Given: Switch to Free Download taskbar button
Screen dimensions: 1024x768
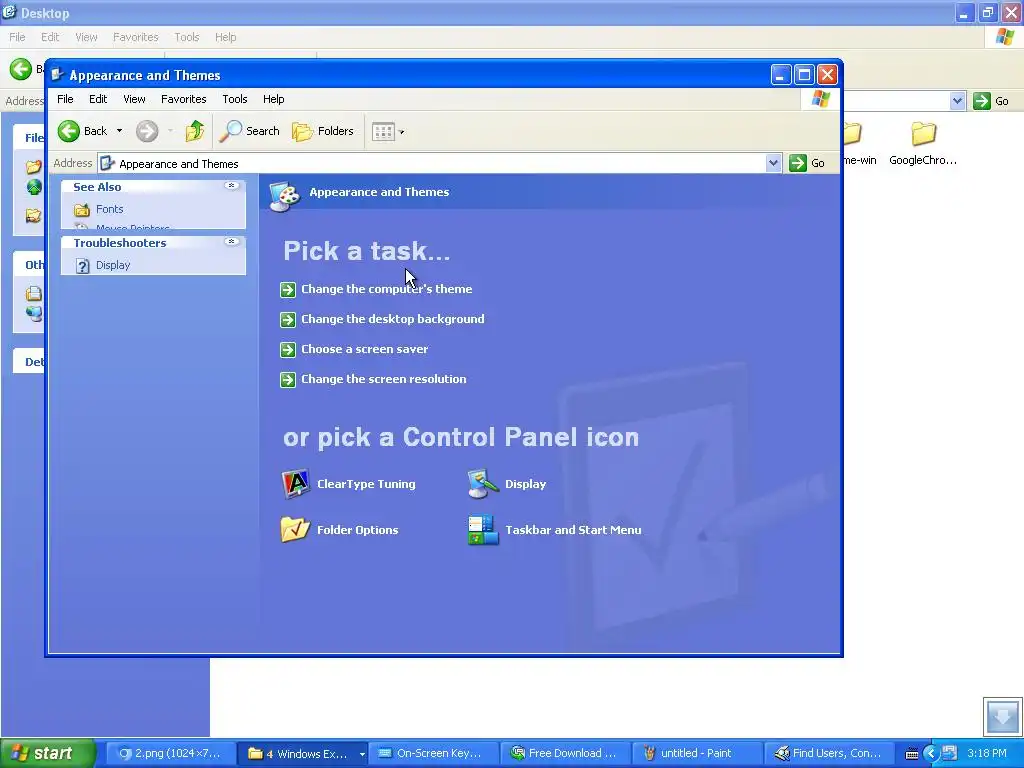Looking at the screenshot, I should pos(566,753).
